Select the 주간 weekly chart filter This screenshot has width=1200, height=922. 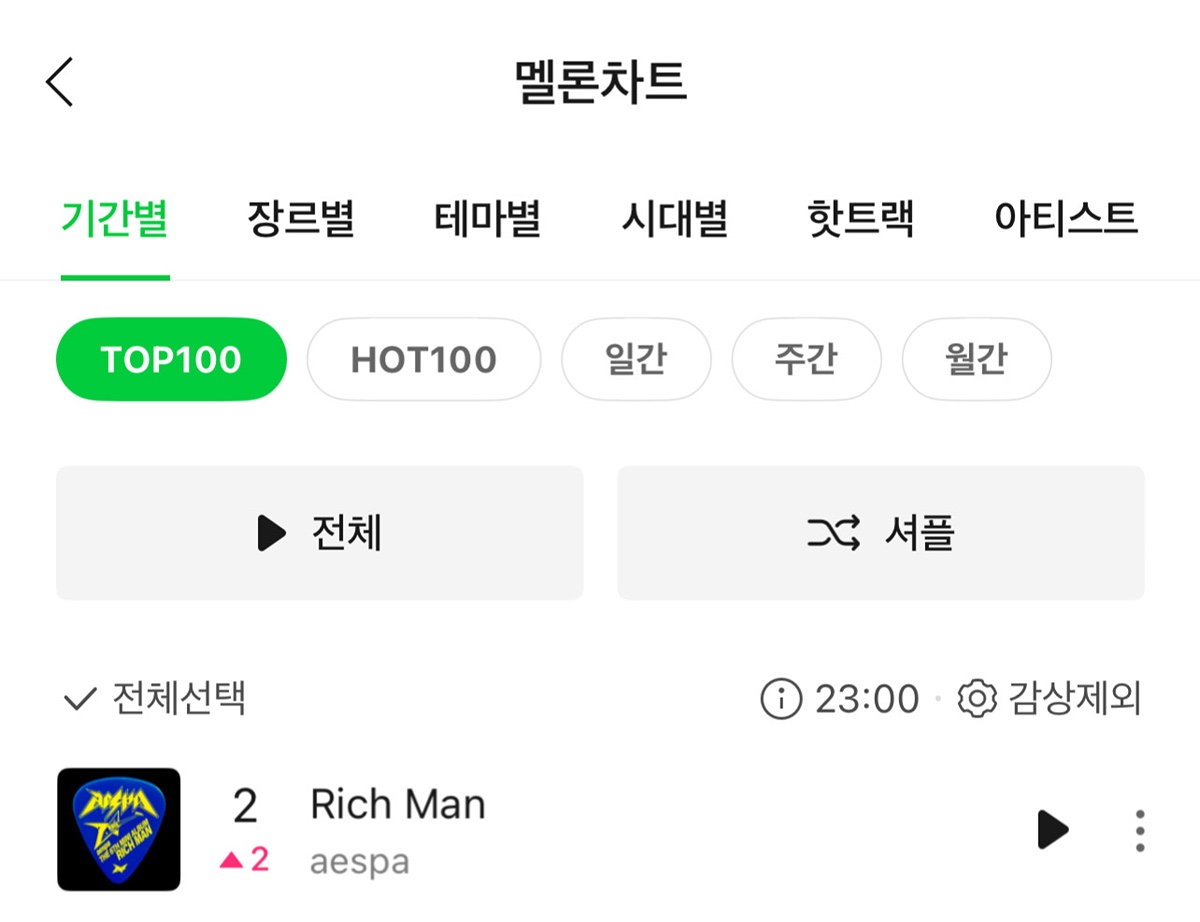click(x=806, y=359)
